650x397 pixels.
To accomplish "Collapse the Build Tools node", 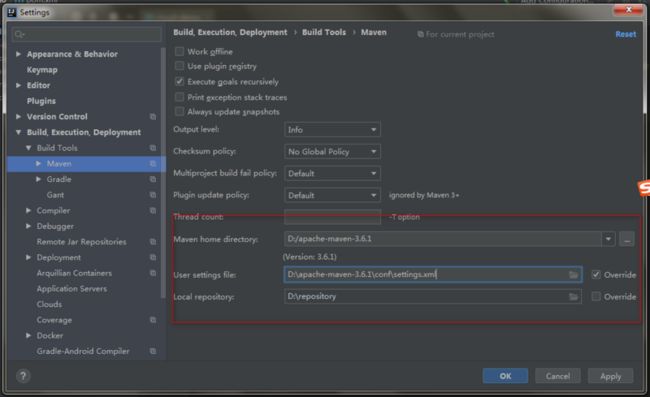I will click(29, 148).
